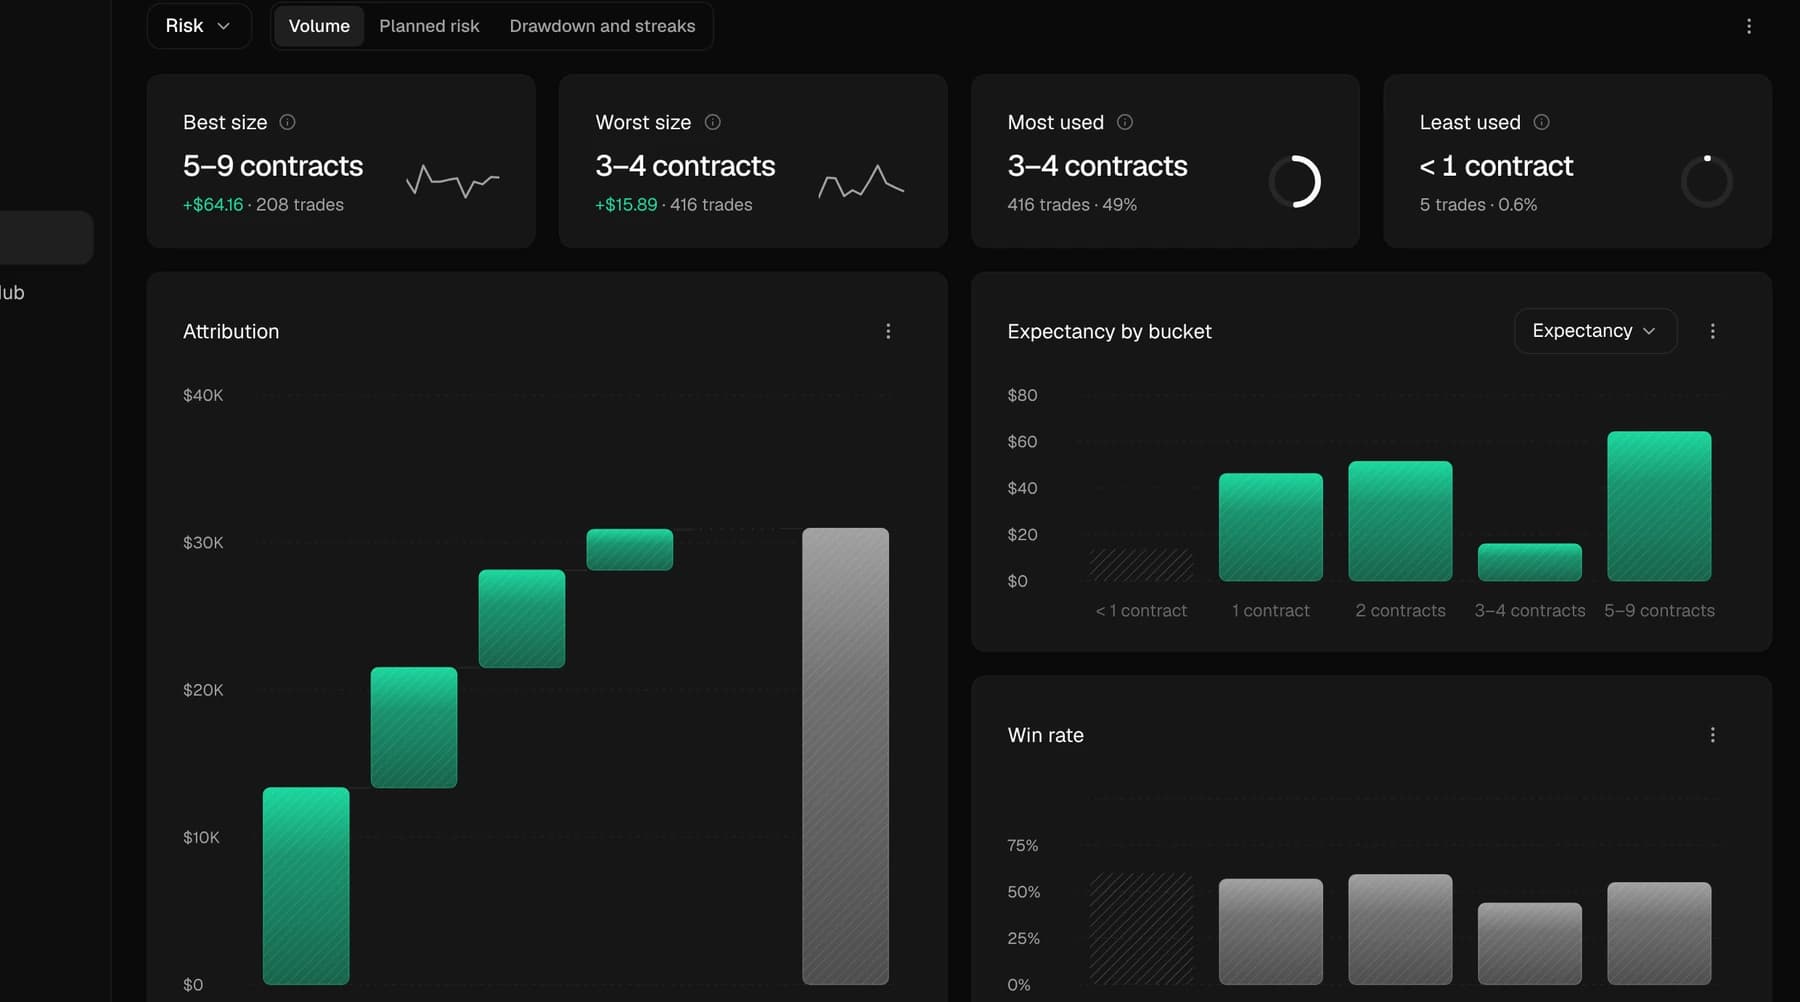
Task: Click the '+$15.89' Worst size figure
Action: click(626, 205)
